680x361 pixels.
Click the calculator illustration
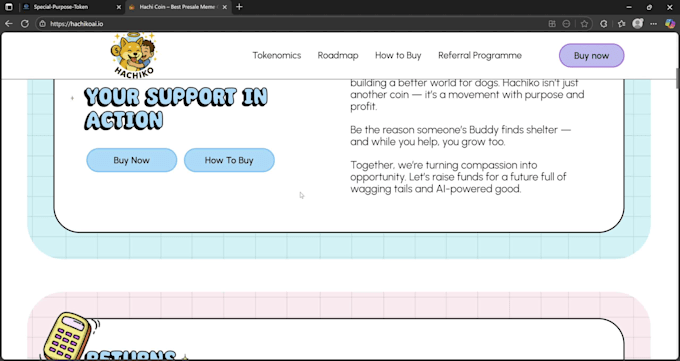pos(68,336)
